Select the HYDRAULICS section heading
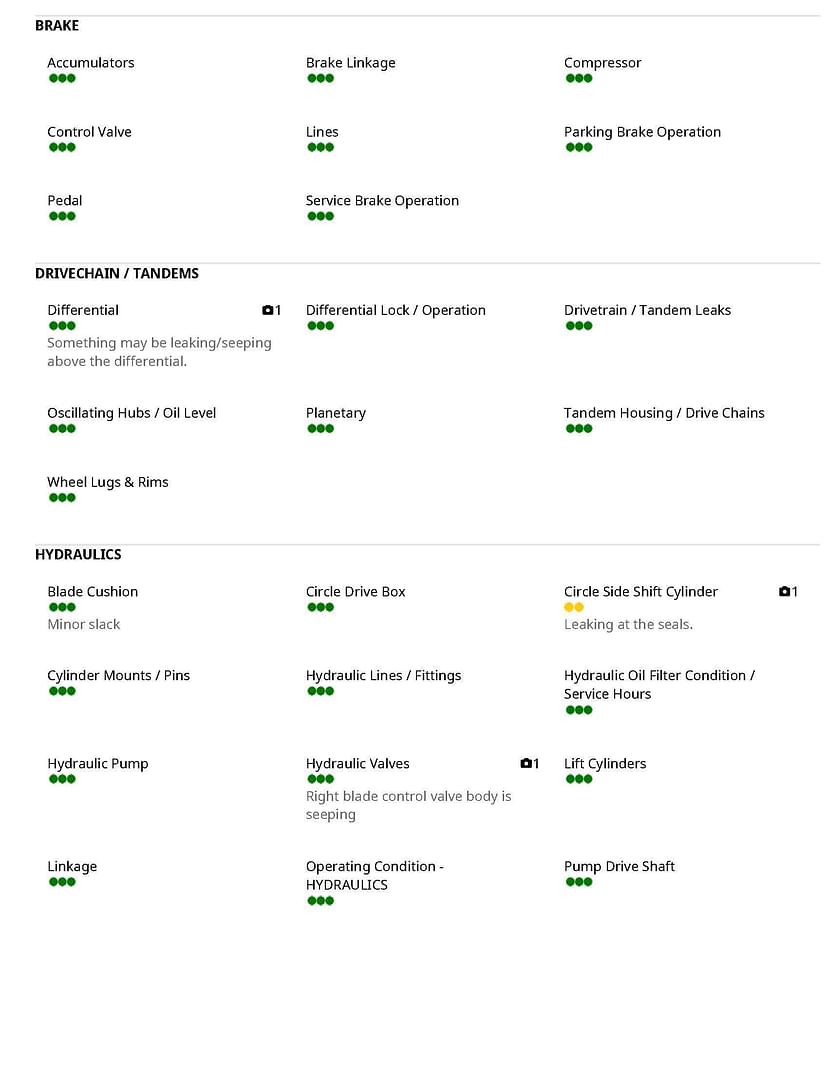This screenshot has width=828, height=1072. pos(78,554)
